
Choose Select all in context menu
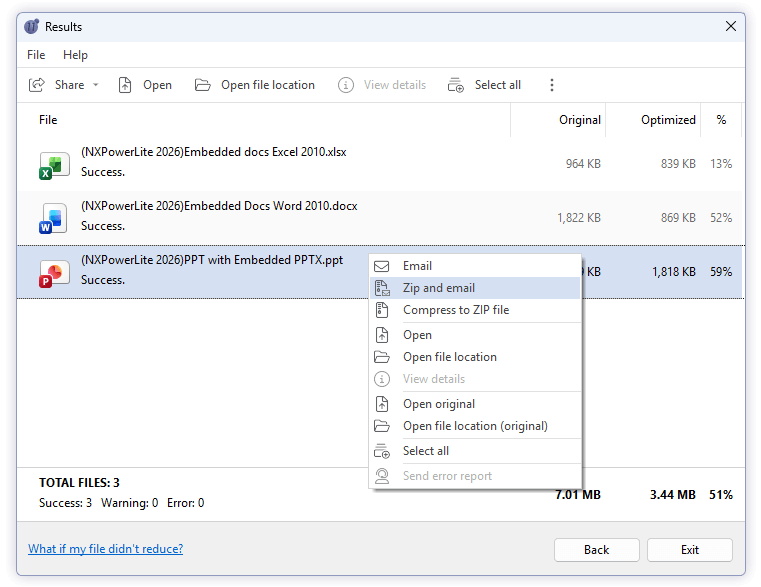click(x=476, y=451)
